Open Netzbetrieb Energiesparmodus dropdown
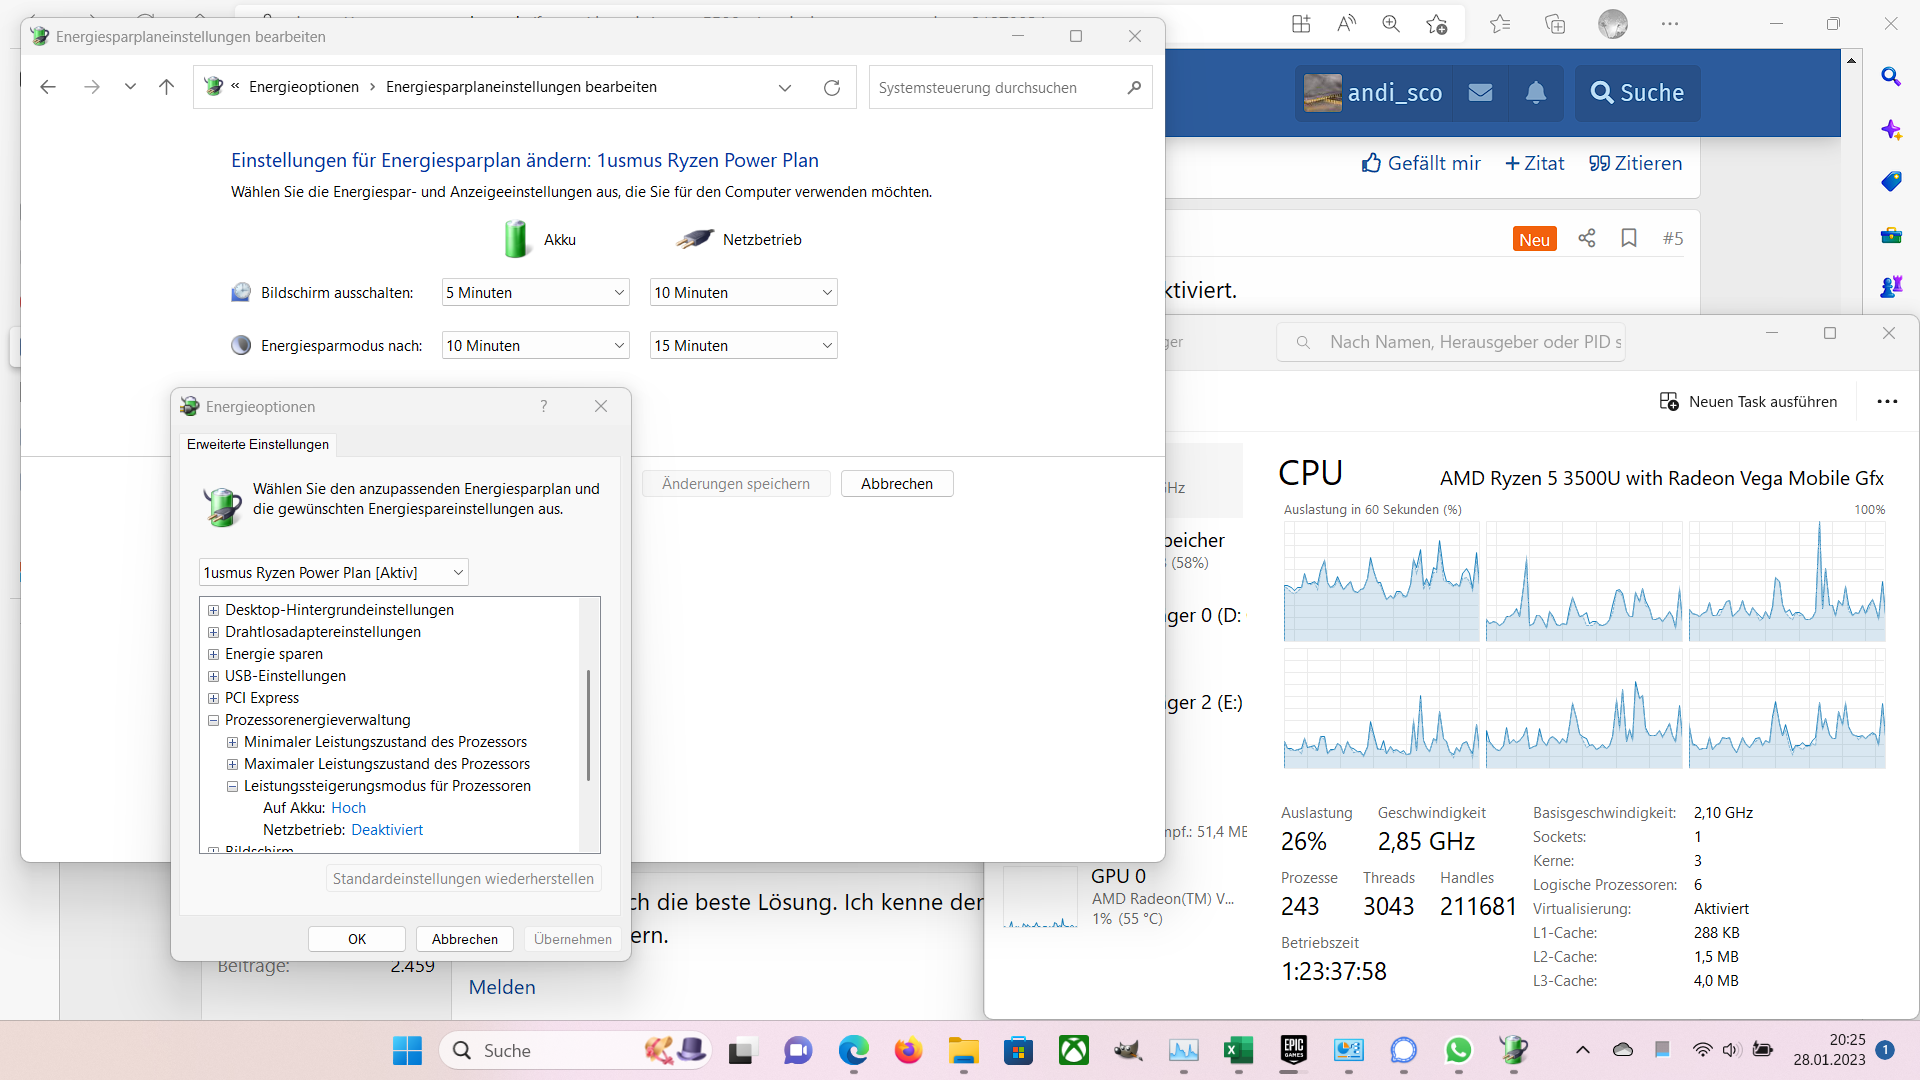The width and height of the screenshot is (1920, 1080). pos(743,346)
